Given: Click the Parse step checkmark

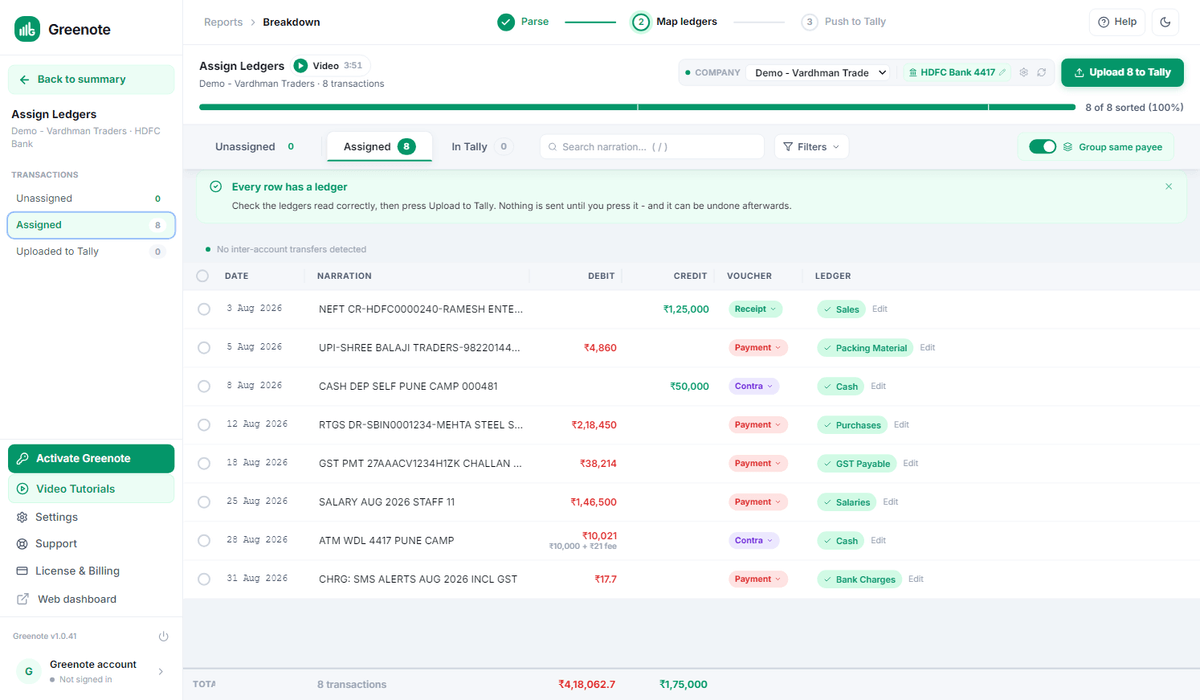Looking at the screenshot, I should [506, 22].
